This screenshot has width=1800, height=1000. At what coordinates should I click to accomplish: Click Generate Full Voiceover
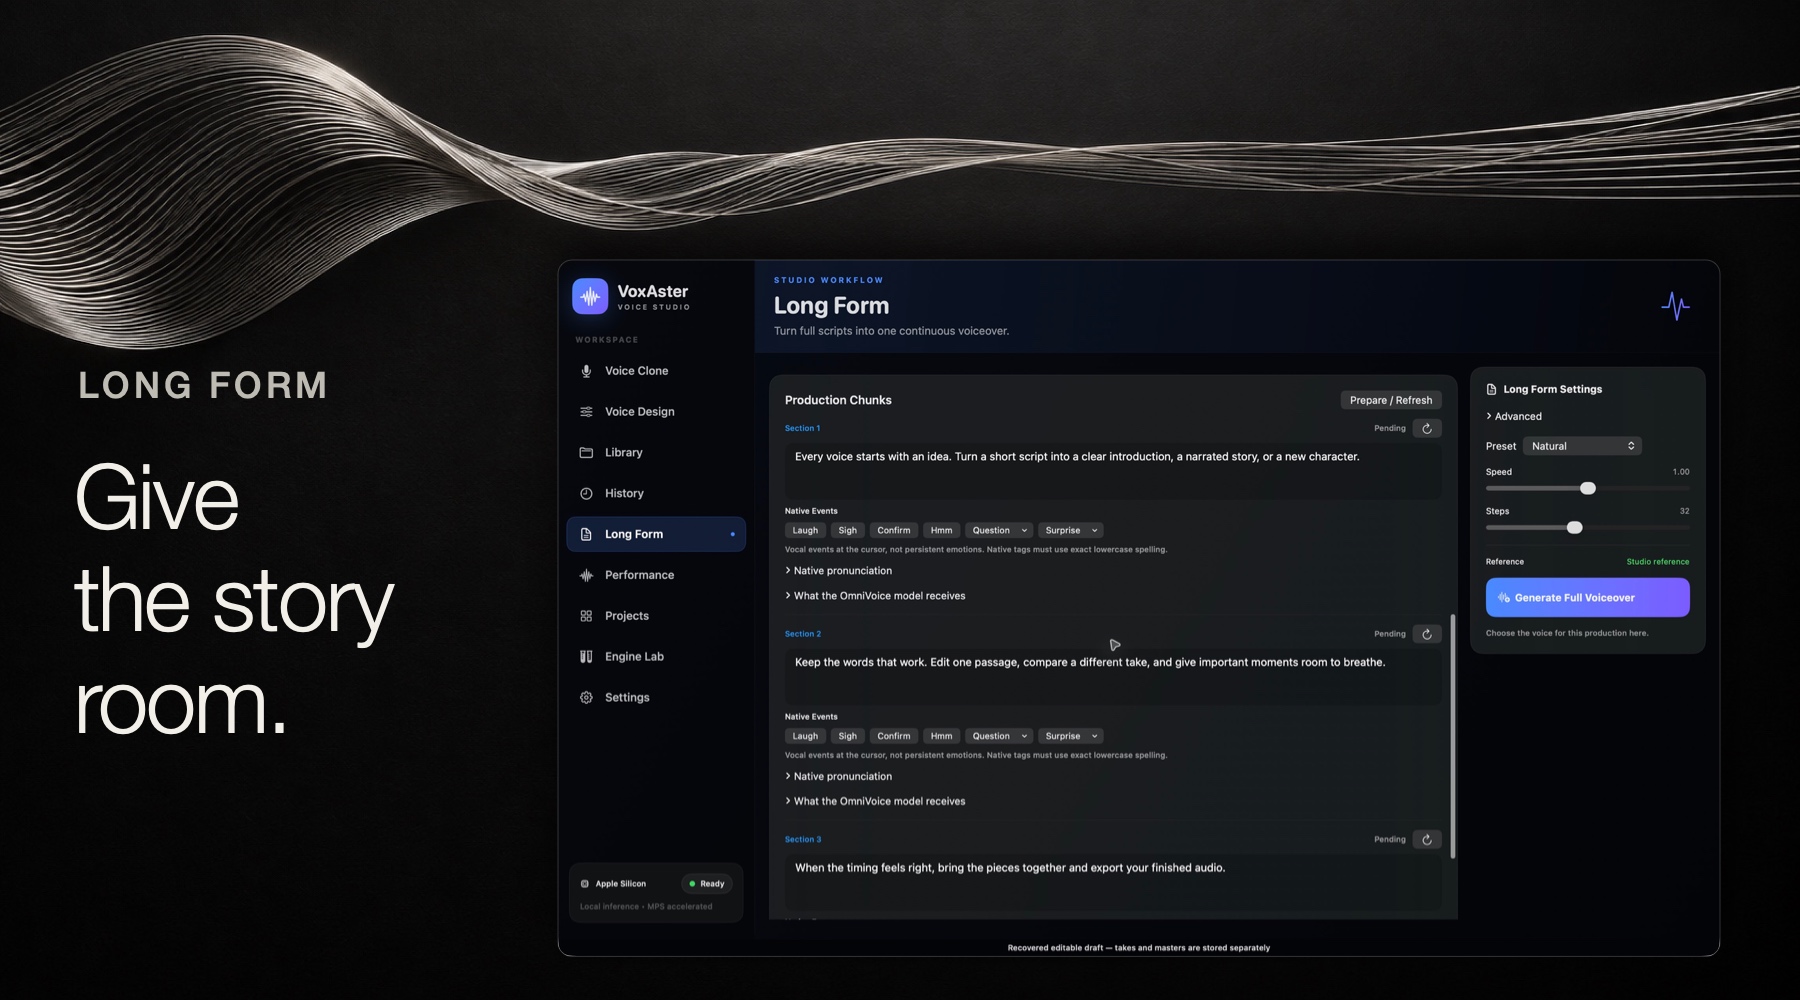(x=1588, y=598)
